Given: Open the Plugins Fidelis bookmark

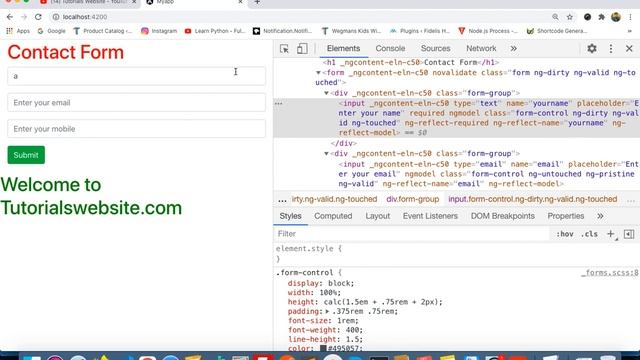Looking at the screenshot, I should point(420,31).
